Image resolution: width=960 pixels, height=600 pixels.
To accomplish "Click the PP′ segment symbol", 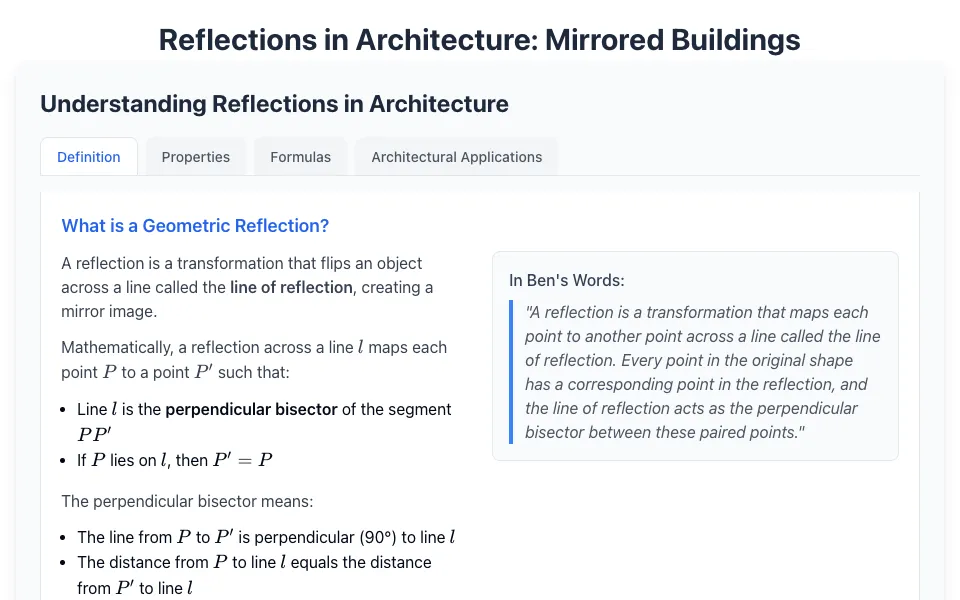I will click(94, 434).
